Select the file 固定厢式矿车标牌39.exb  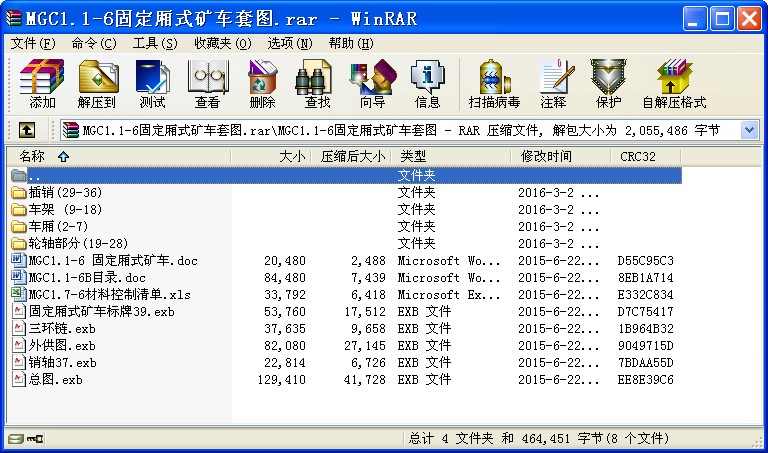click(101, 311)
